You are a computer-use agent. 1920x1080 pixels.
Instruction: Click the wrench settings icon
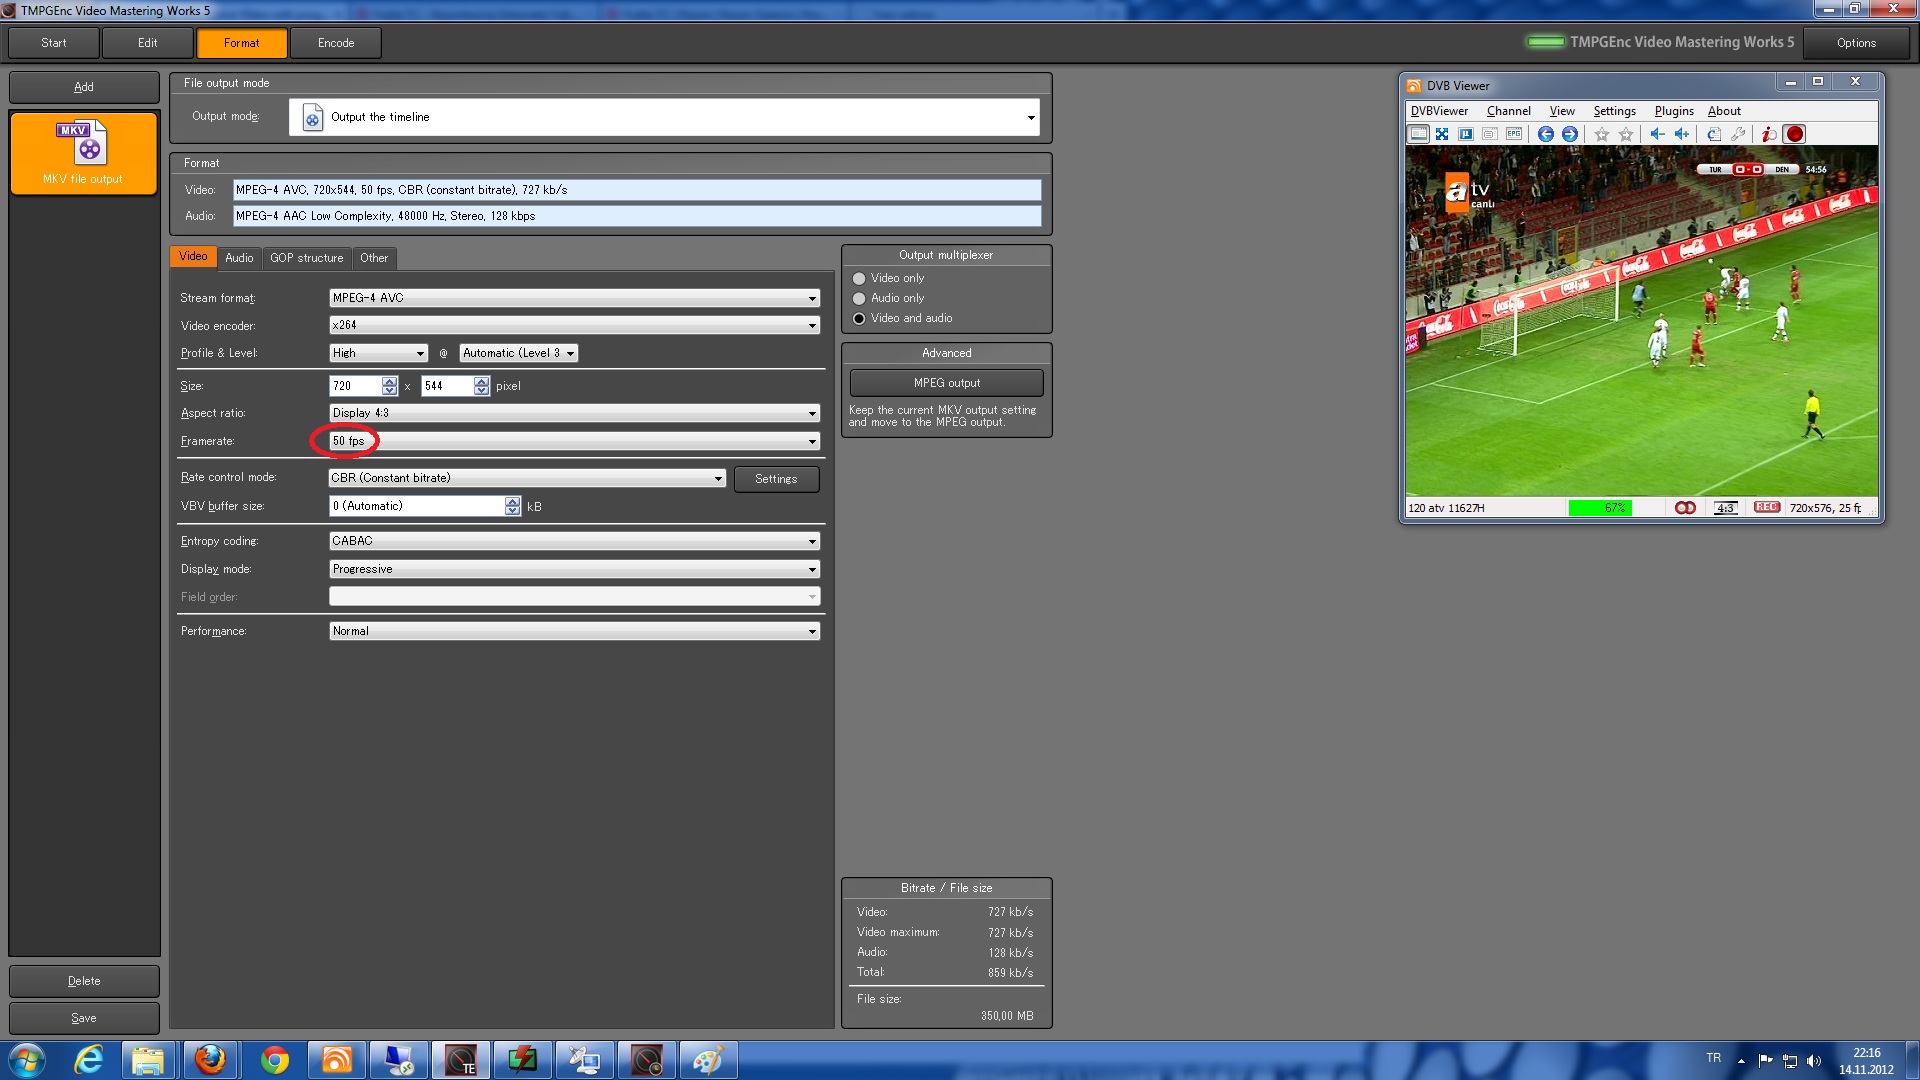point(1738,134)
